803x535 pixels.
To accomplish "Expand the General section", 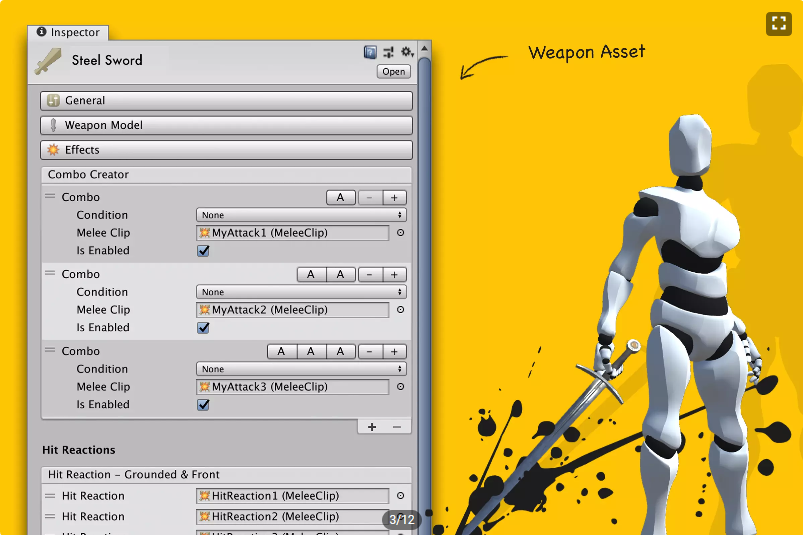I will pos(226,100).
